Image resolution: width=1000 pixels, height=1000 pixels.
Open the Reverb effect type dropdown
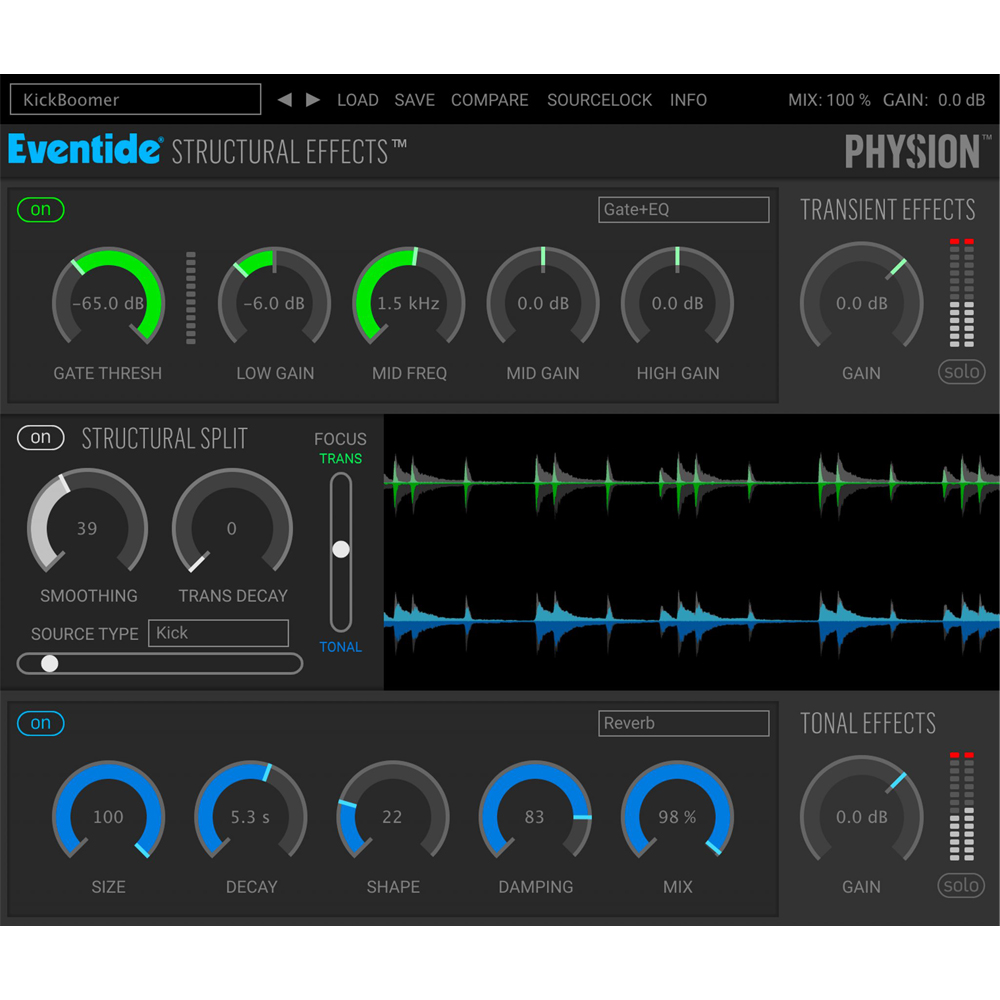[684, 723]
